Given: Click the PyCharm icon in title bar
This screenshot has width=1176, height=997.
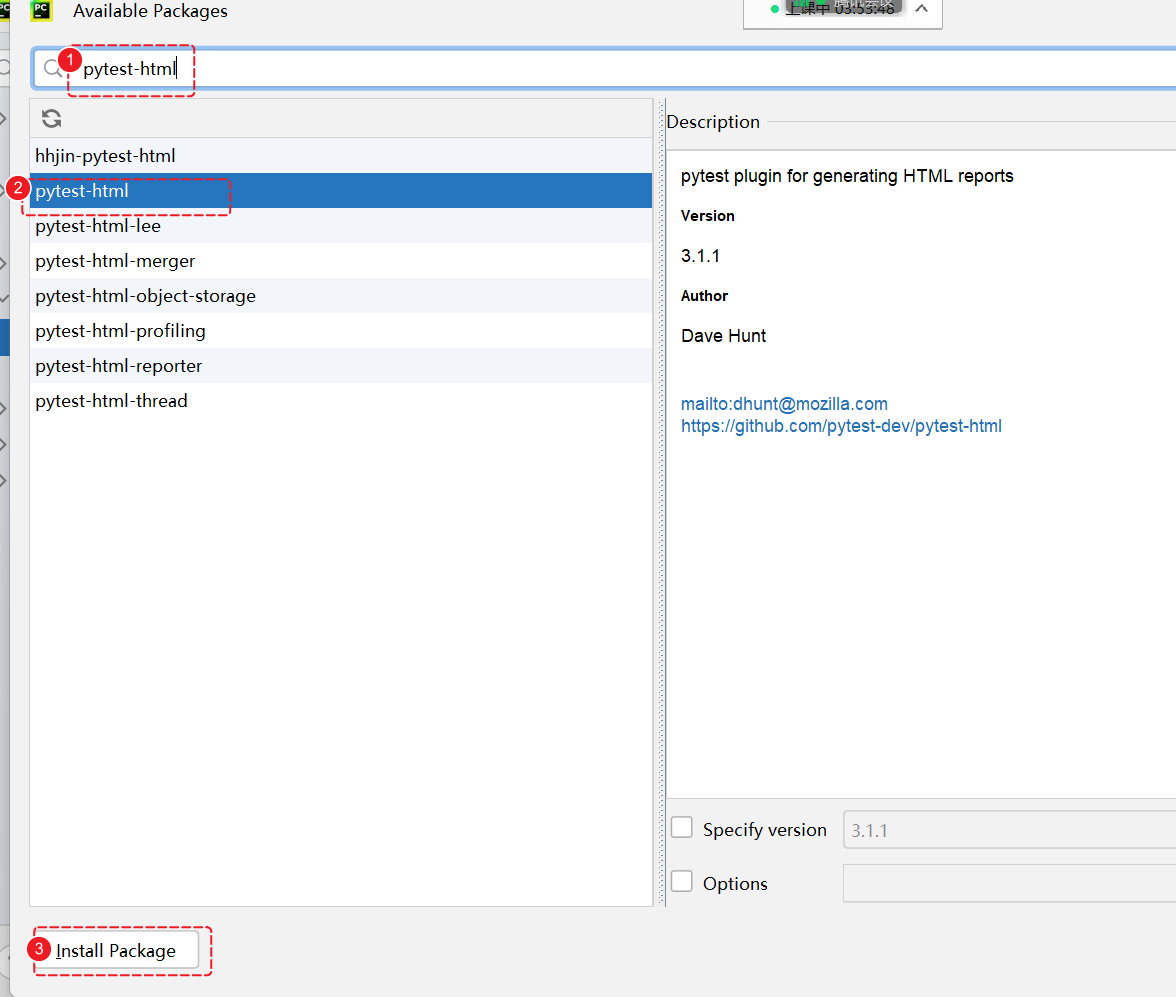Looking at the screenshot, I should pyautogui.click(x=41, y=11).
